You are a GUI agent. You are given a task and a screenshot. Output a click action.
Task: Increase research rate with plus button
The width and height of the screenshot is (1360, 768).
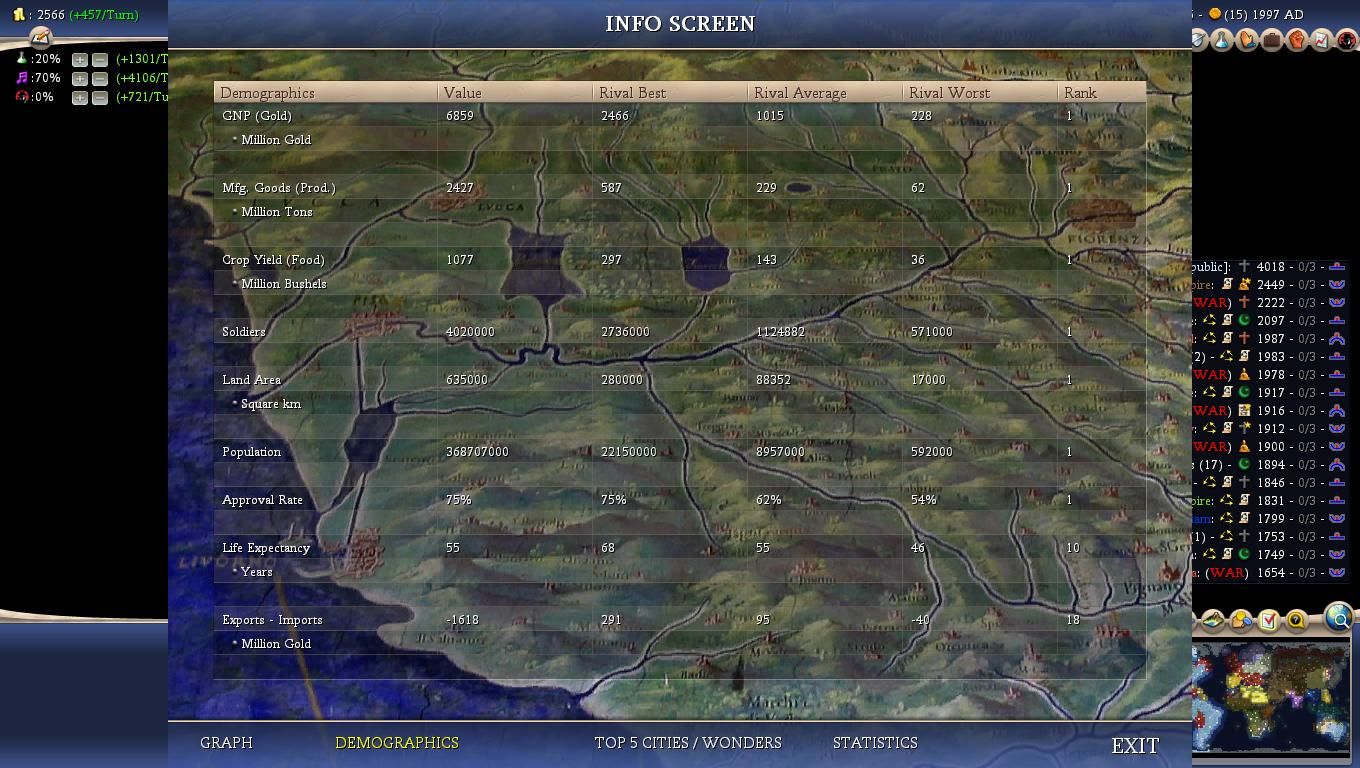[x=80, y=60]
